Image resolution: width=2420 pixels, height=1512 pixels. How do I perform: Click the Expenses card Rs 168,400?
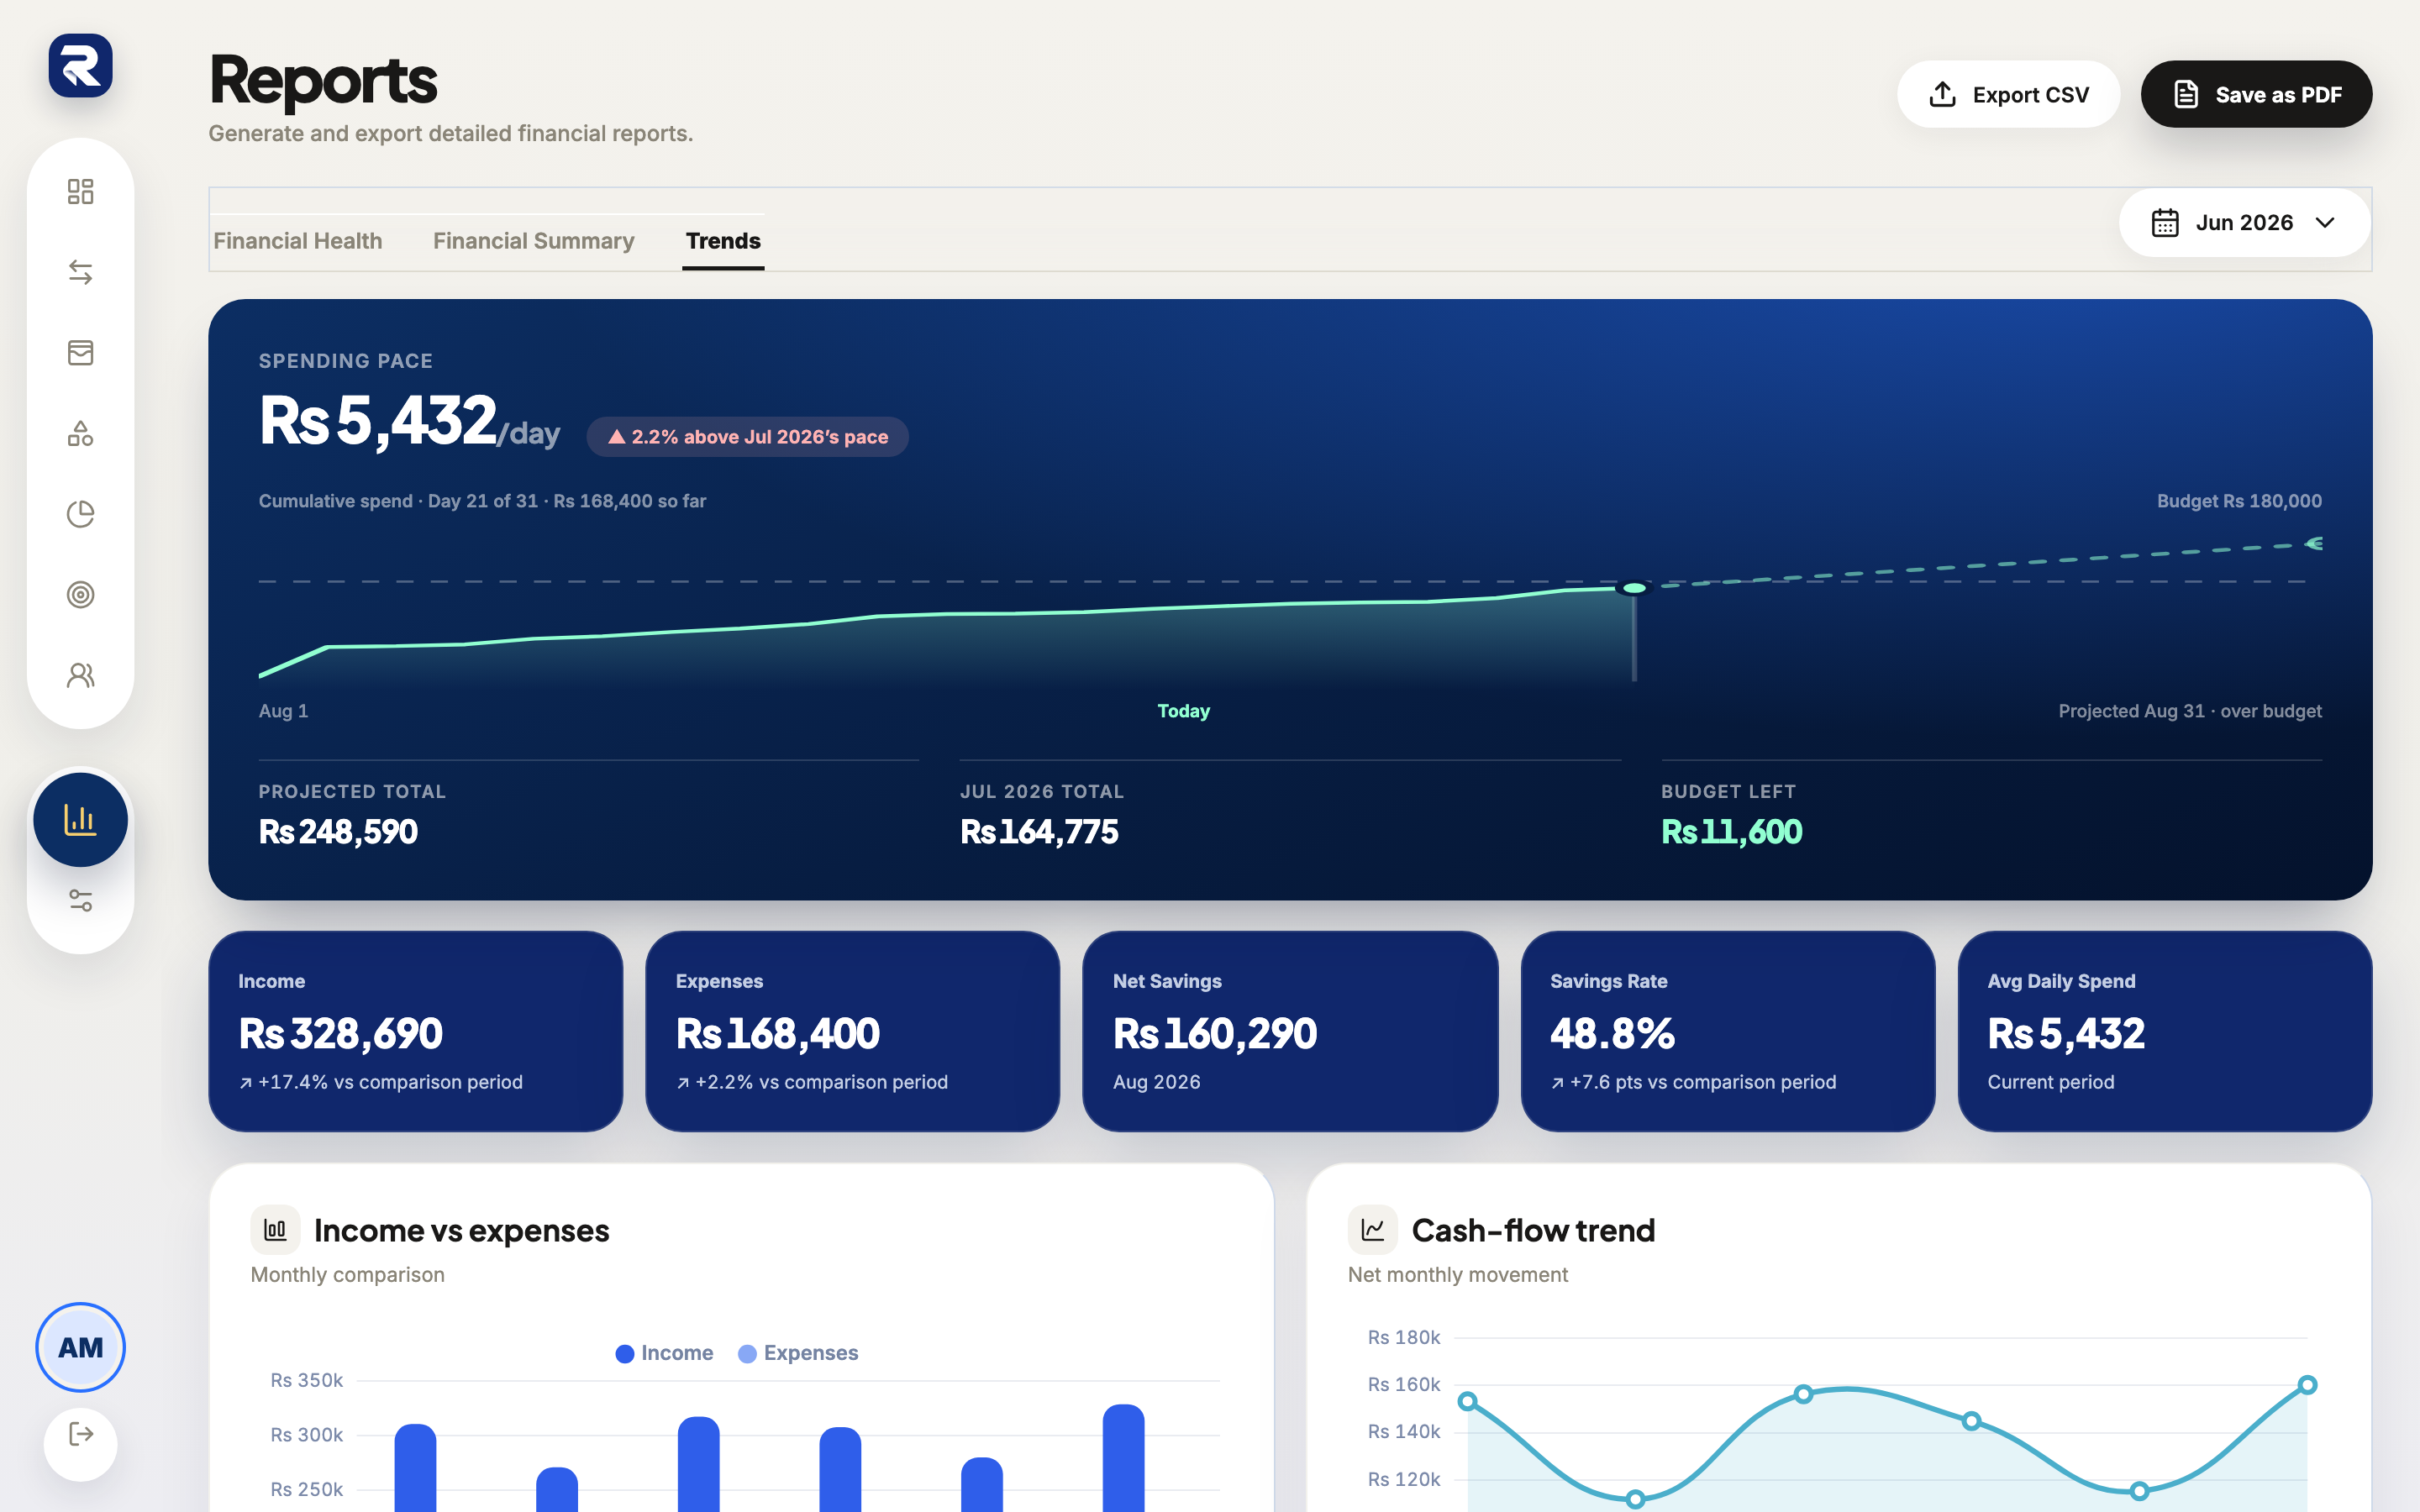click(x=852, y=1031)
